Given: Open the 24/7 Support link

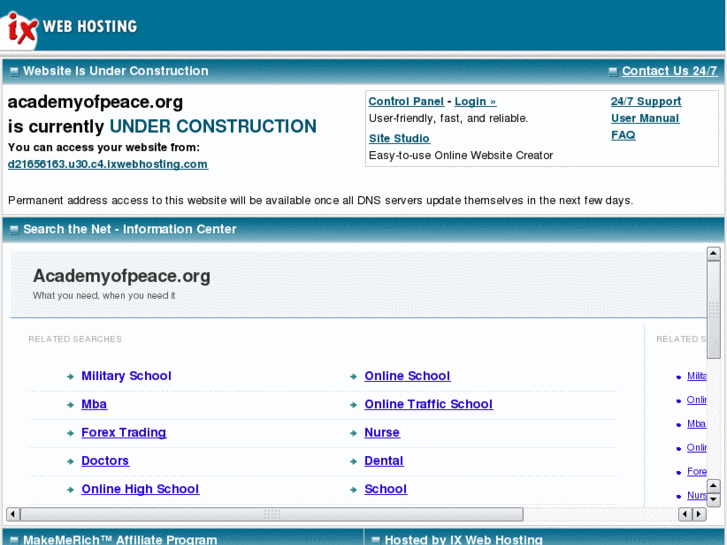Looking at the screenshot, I should click(646, 101).
